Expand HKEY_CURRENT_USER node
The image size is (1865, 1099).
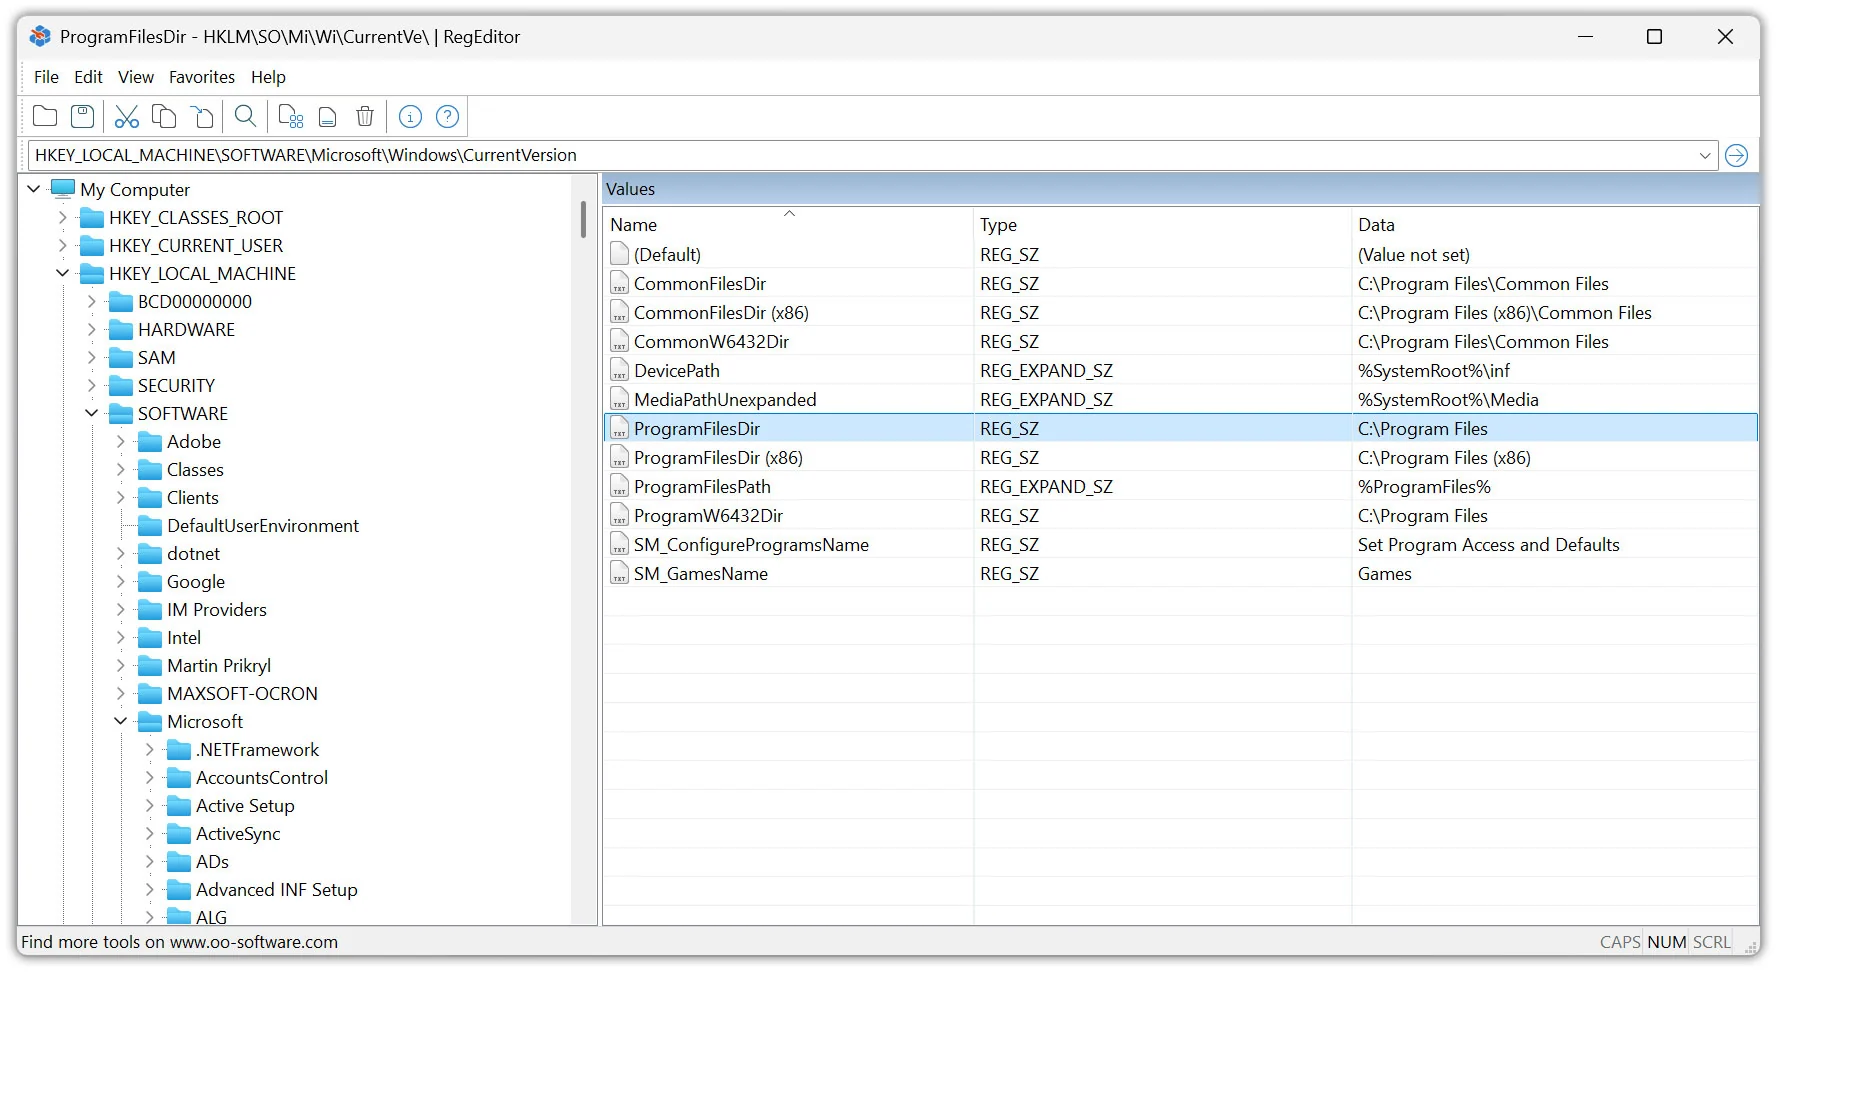pyautogui.click(x=63, y=245)
